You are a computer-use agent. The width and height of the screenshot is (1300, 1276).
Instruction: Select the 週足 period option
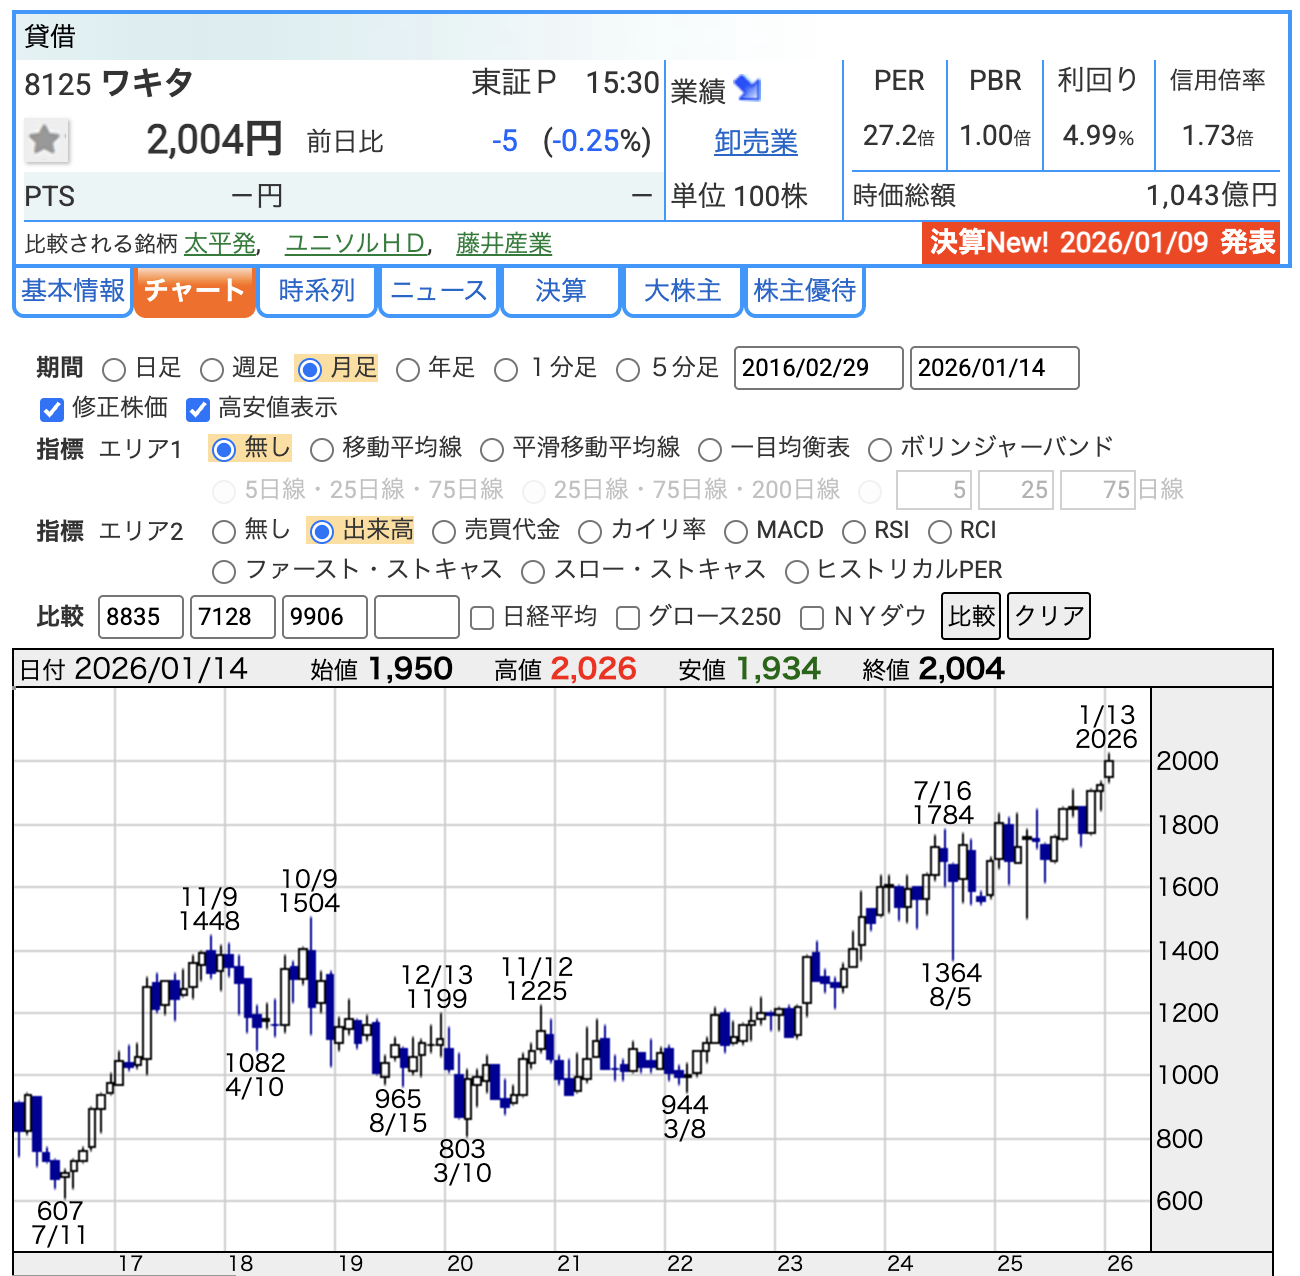coord(212,370)
